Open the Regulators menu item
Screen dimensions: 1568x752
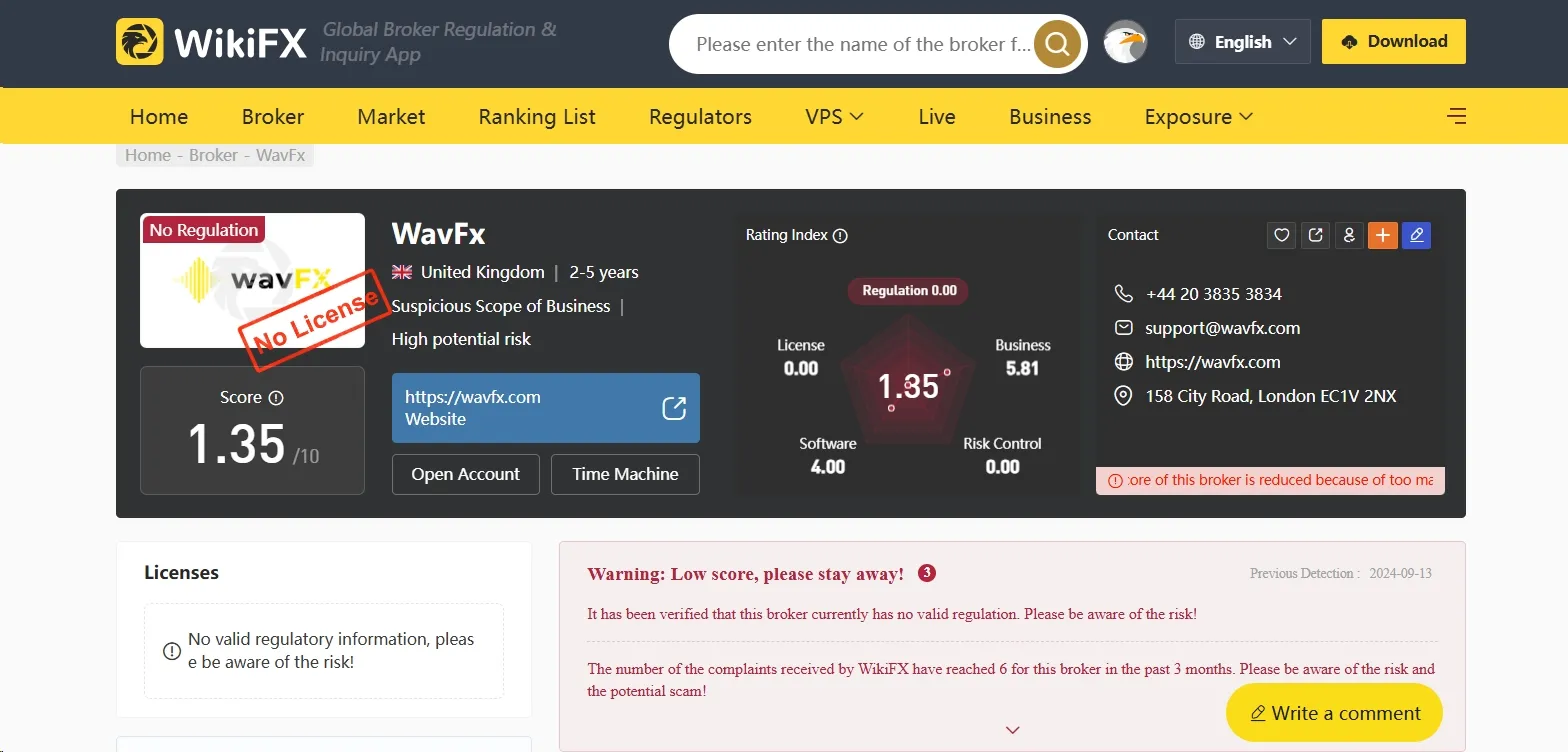(x=700, y=116)
